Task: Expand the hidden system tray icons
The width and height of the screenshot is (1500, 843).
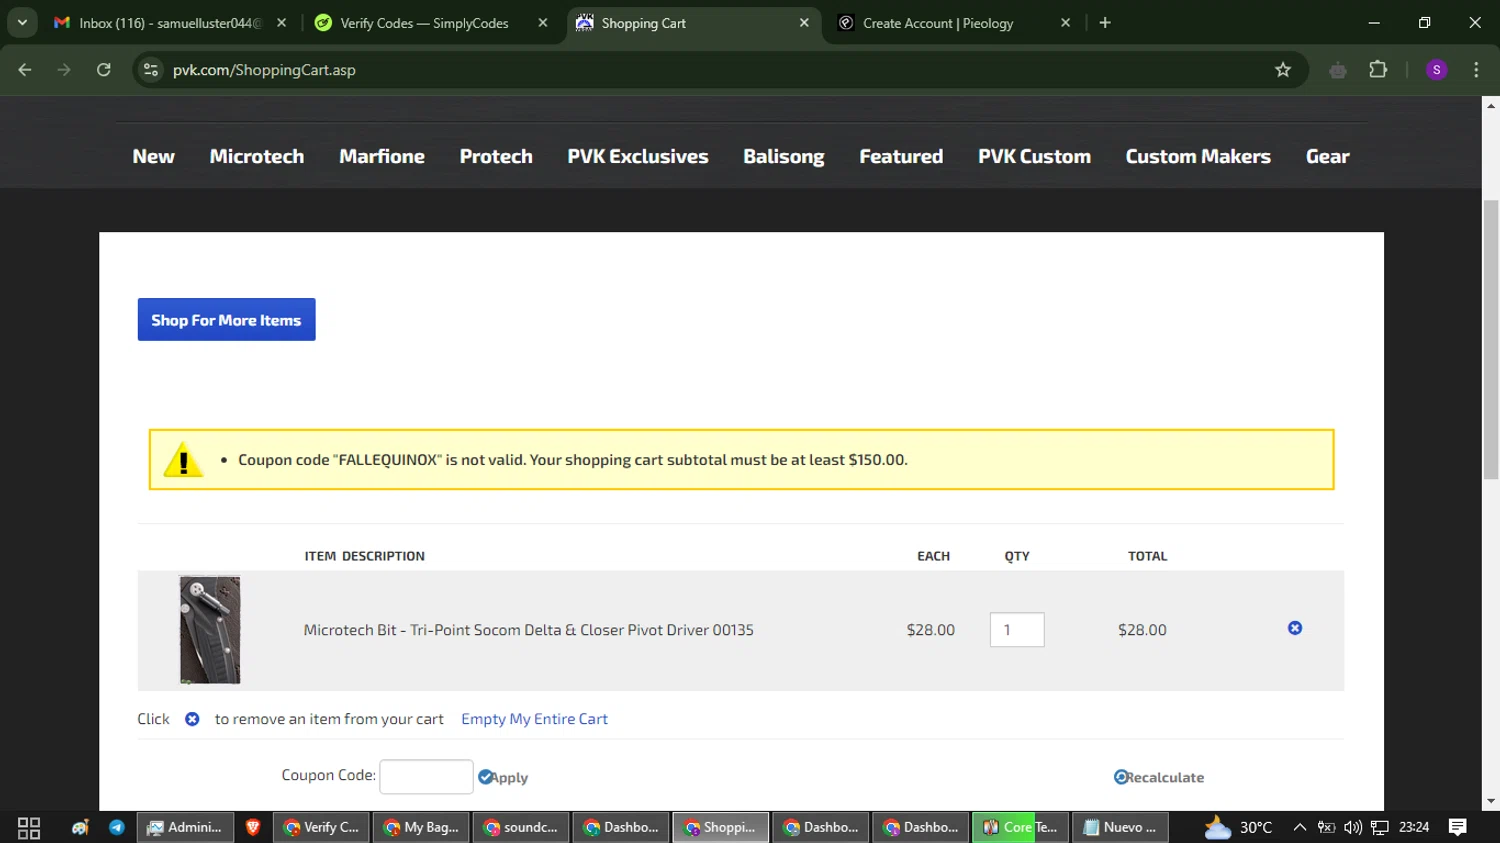Action: (1300, 828)
